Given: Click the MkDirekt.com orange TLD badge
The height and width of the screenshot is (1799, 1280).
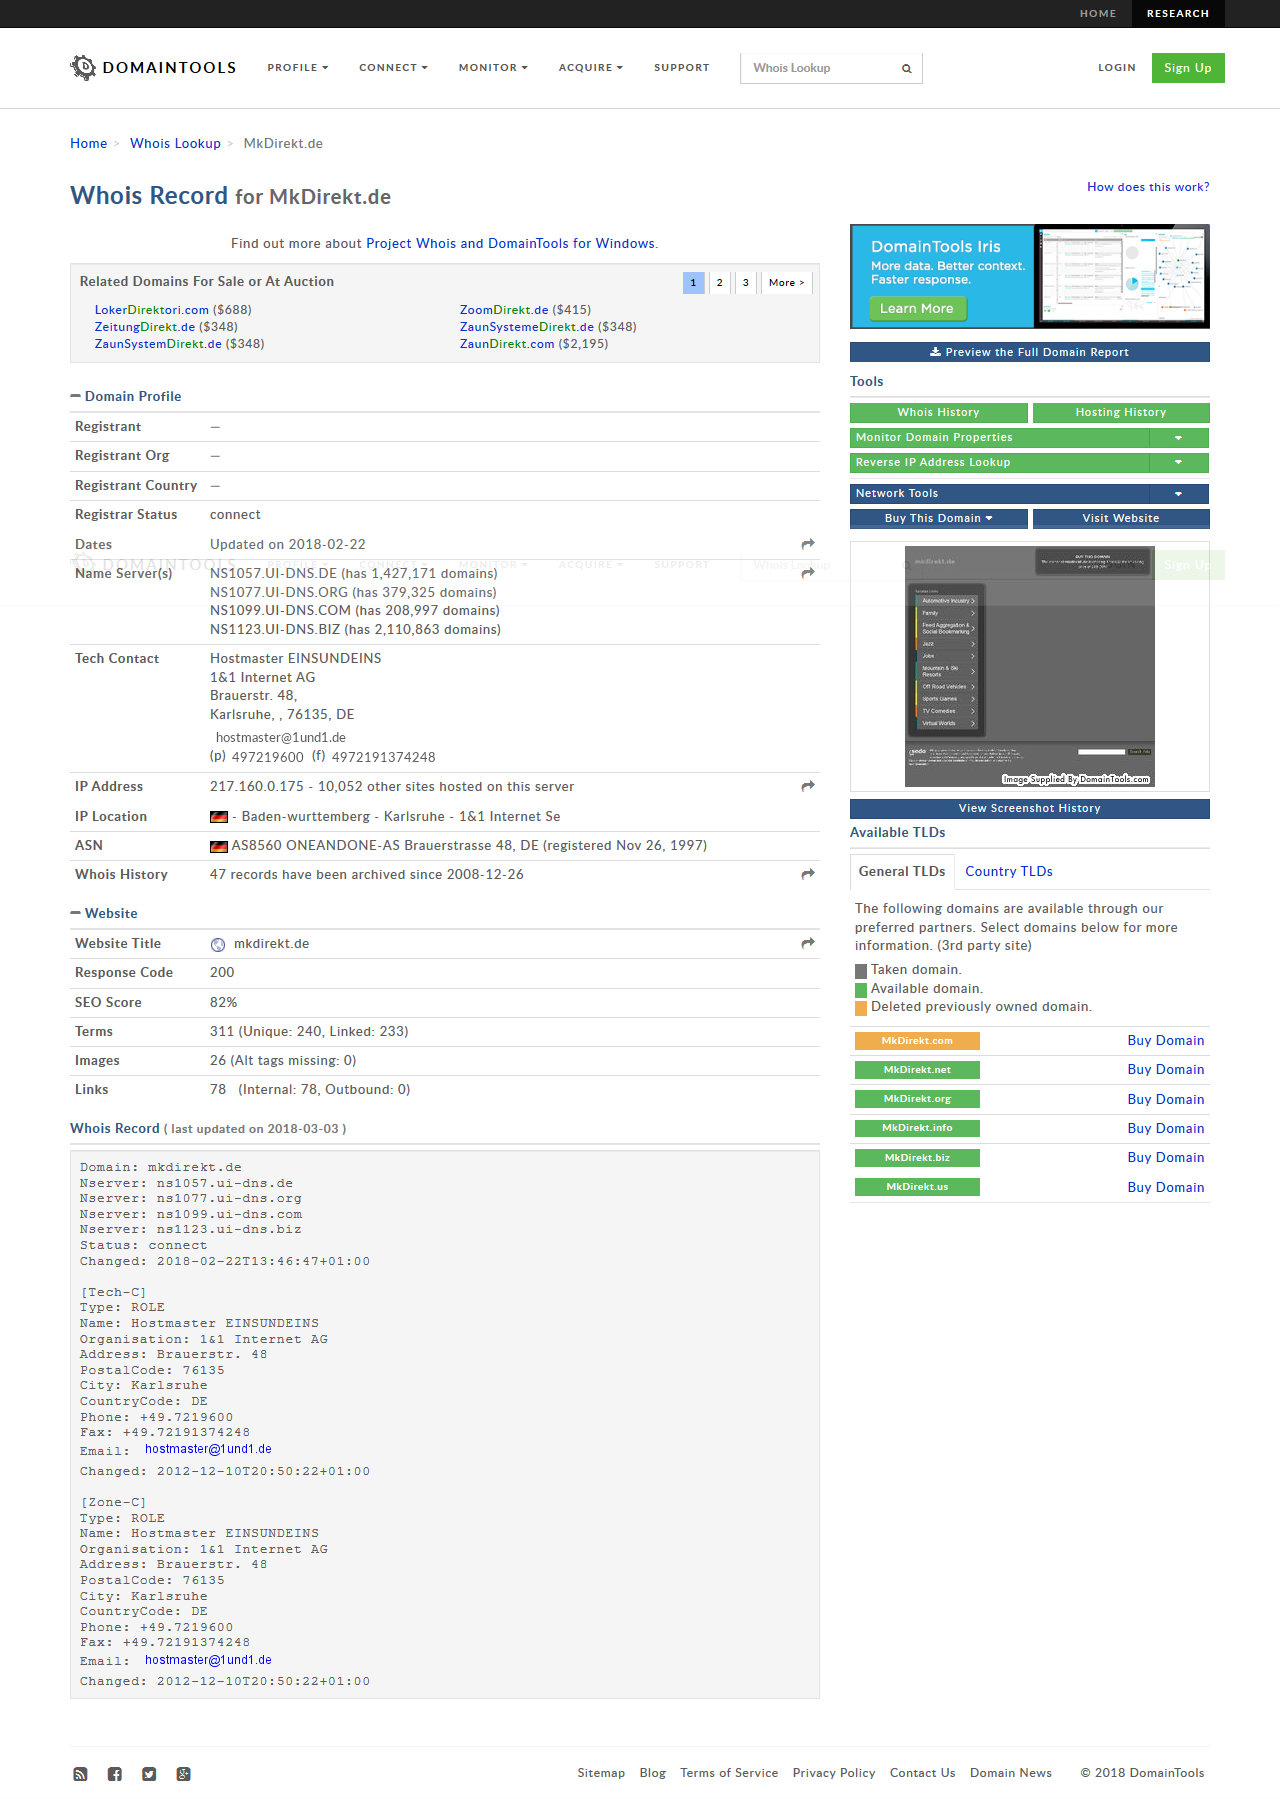Looking at the screenshot, I should pyautogui.click(x=917, y=1041).
